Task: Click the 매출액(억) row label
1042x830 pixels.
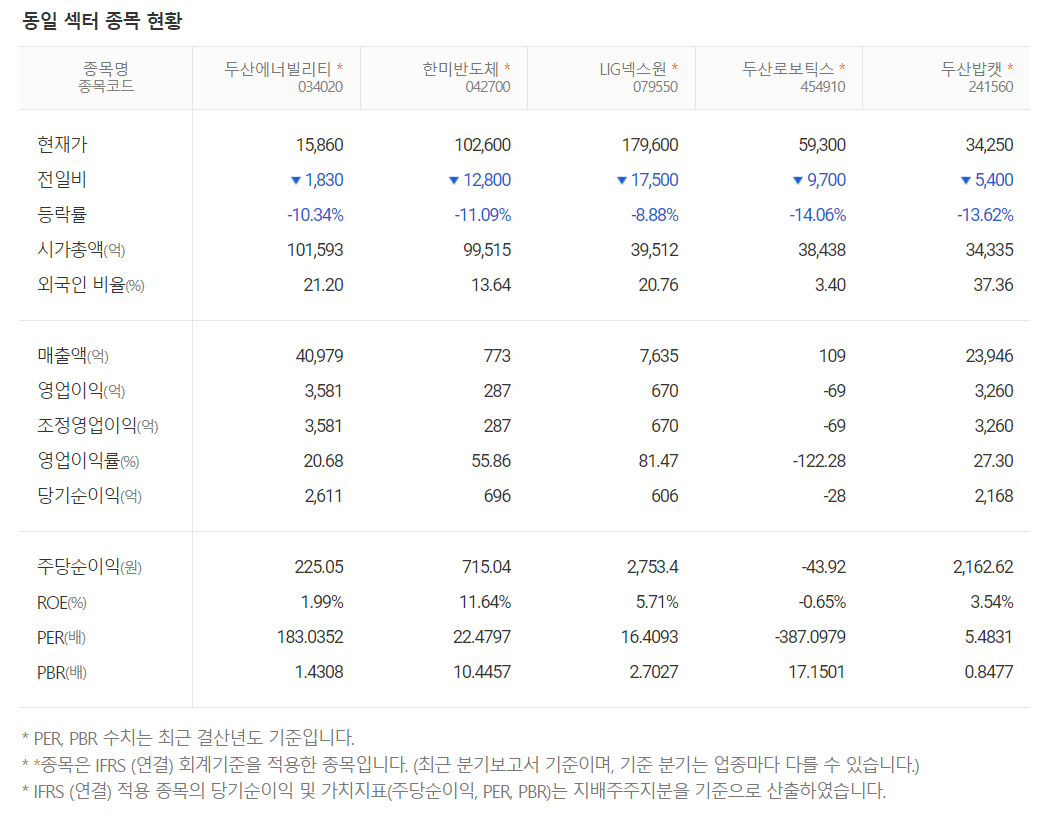Action: click(73, 356)
